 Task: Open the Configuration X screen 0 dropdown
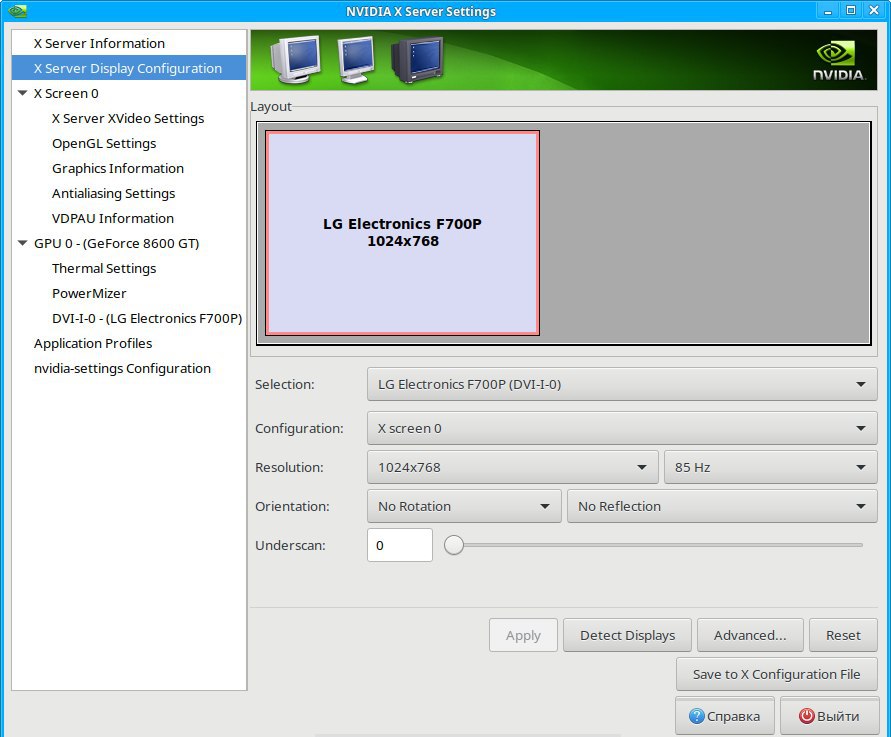[622, 428]
